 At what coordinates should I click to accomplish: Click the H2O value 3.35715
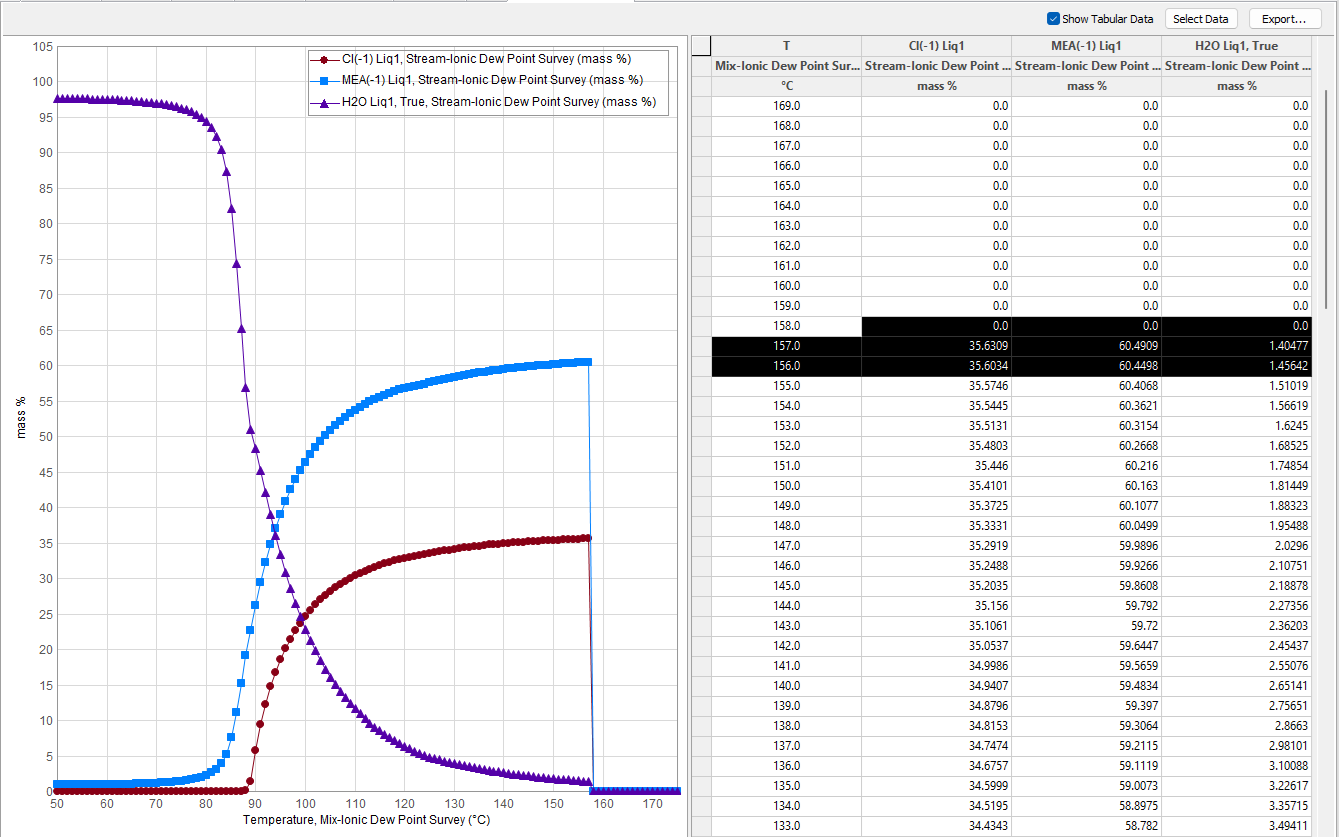point(1236,806)
